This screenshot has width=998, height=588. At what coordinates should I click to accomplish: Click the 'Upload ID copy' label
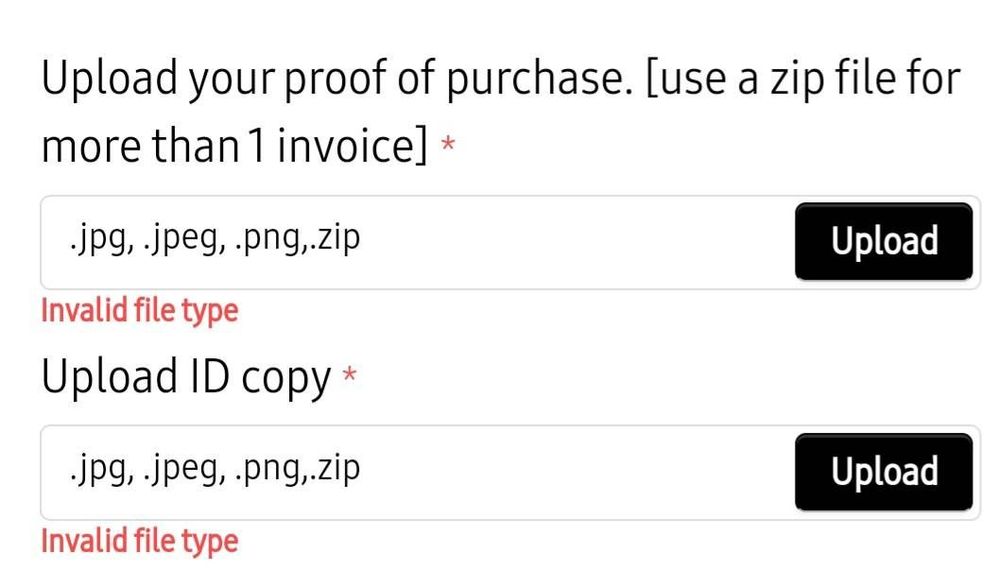click(x=186, y=377)
